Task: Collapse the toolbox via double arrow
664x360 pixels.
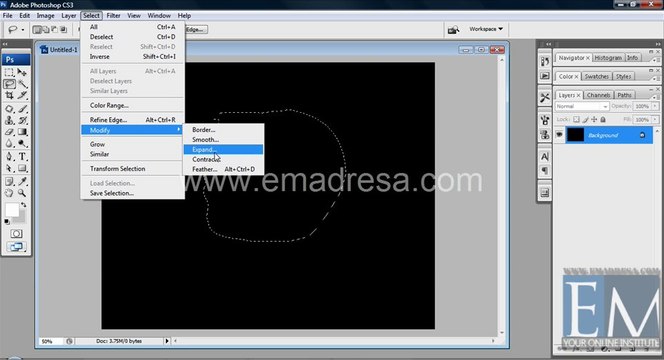Action: [5, 44]
